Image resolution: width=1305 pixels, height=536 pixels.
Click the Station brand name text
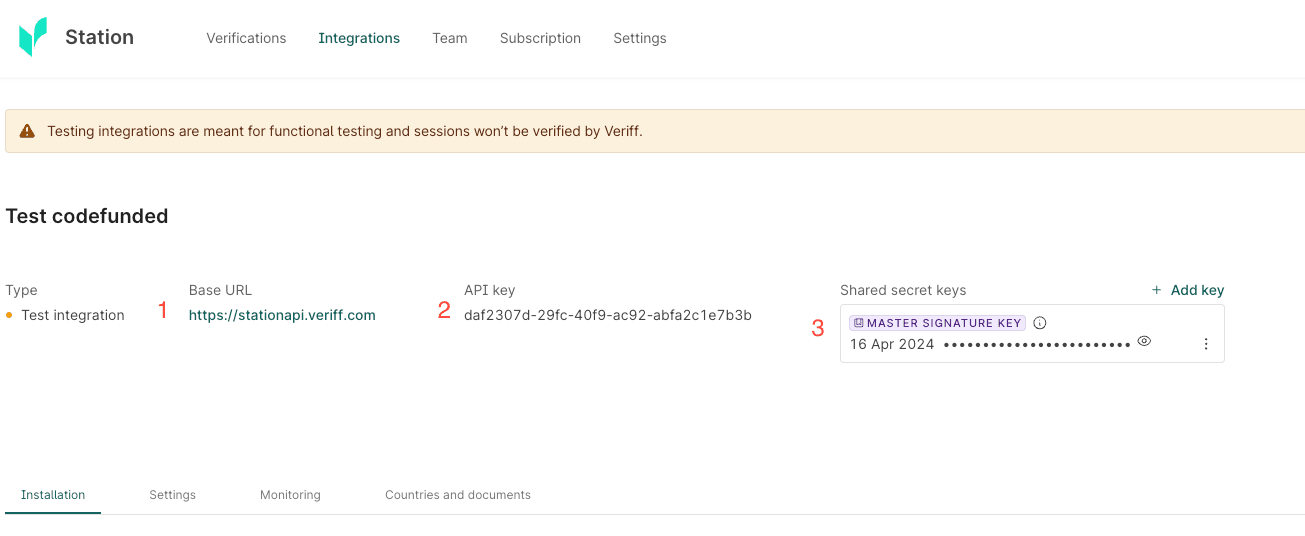(x=99, y=37)
